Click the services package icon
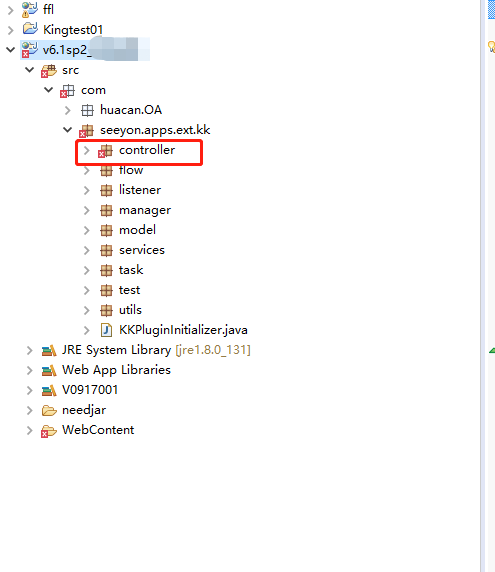The image size is (495, 572). tap(106, 250)
